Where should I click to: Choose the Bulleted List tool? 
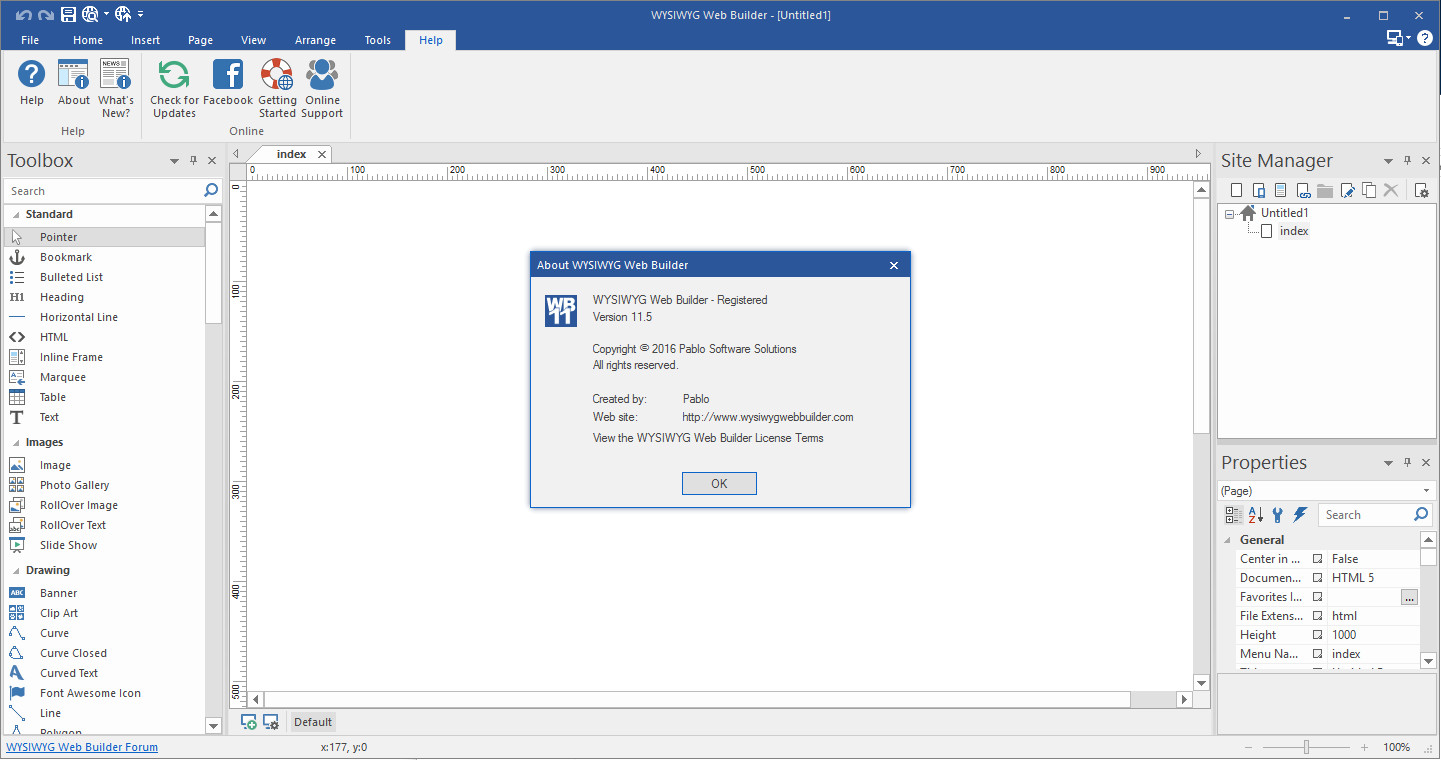click(104, 277)
